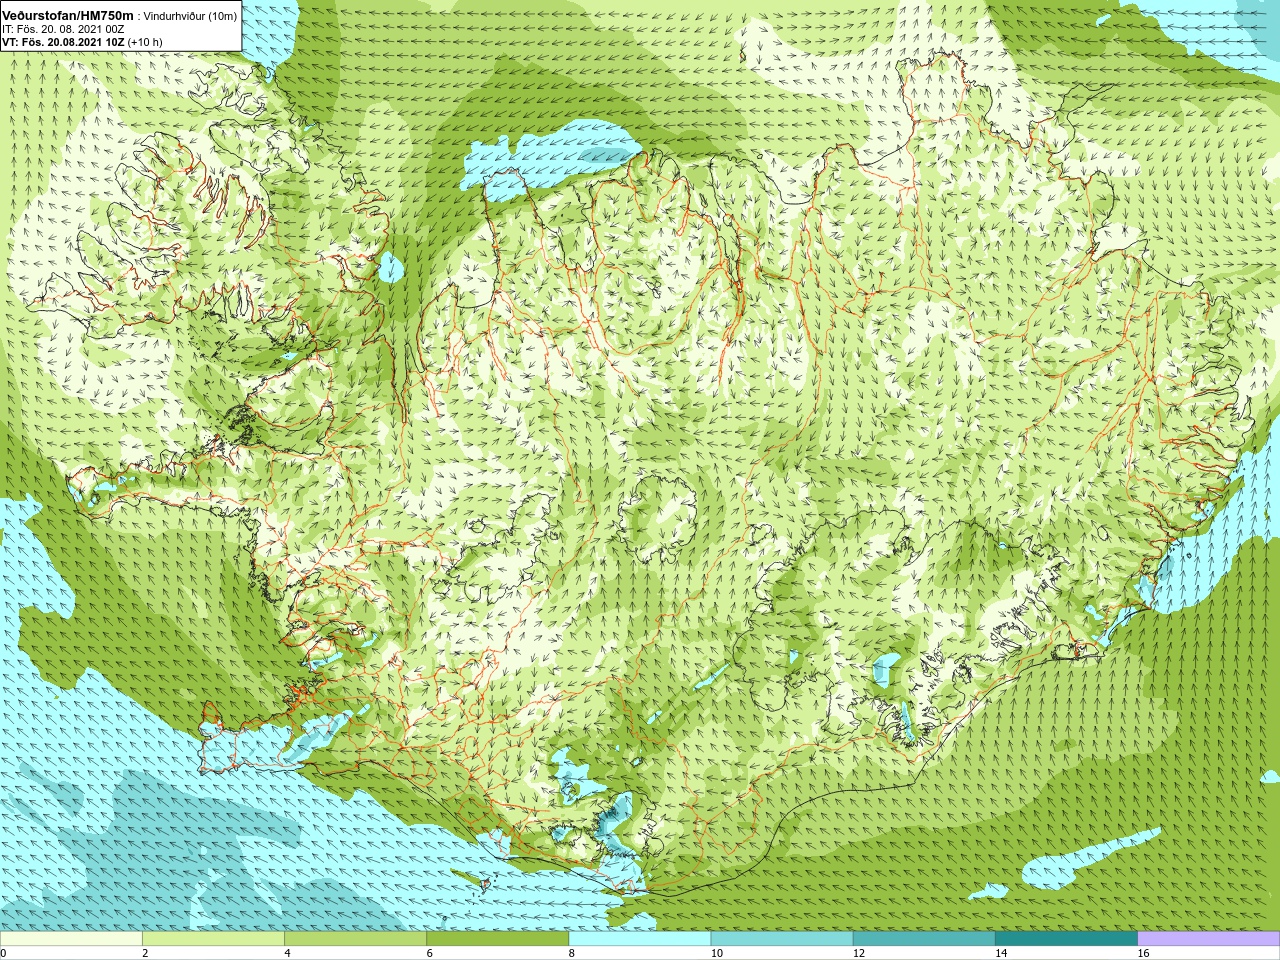Click the legend value 4
Screen dimensions: 1280x960
[x=287, y=953]
